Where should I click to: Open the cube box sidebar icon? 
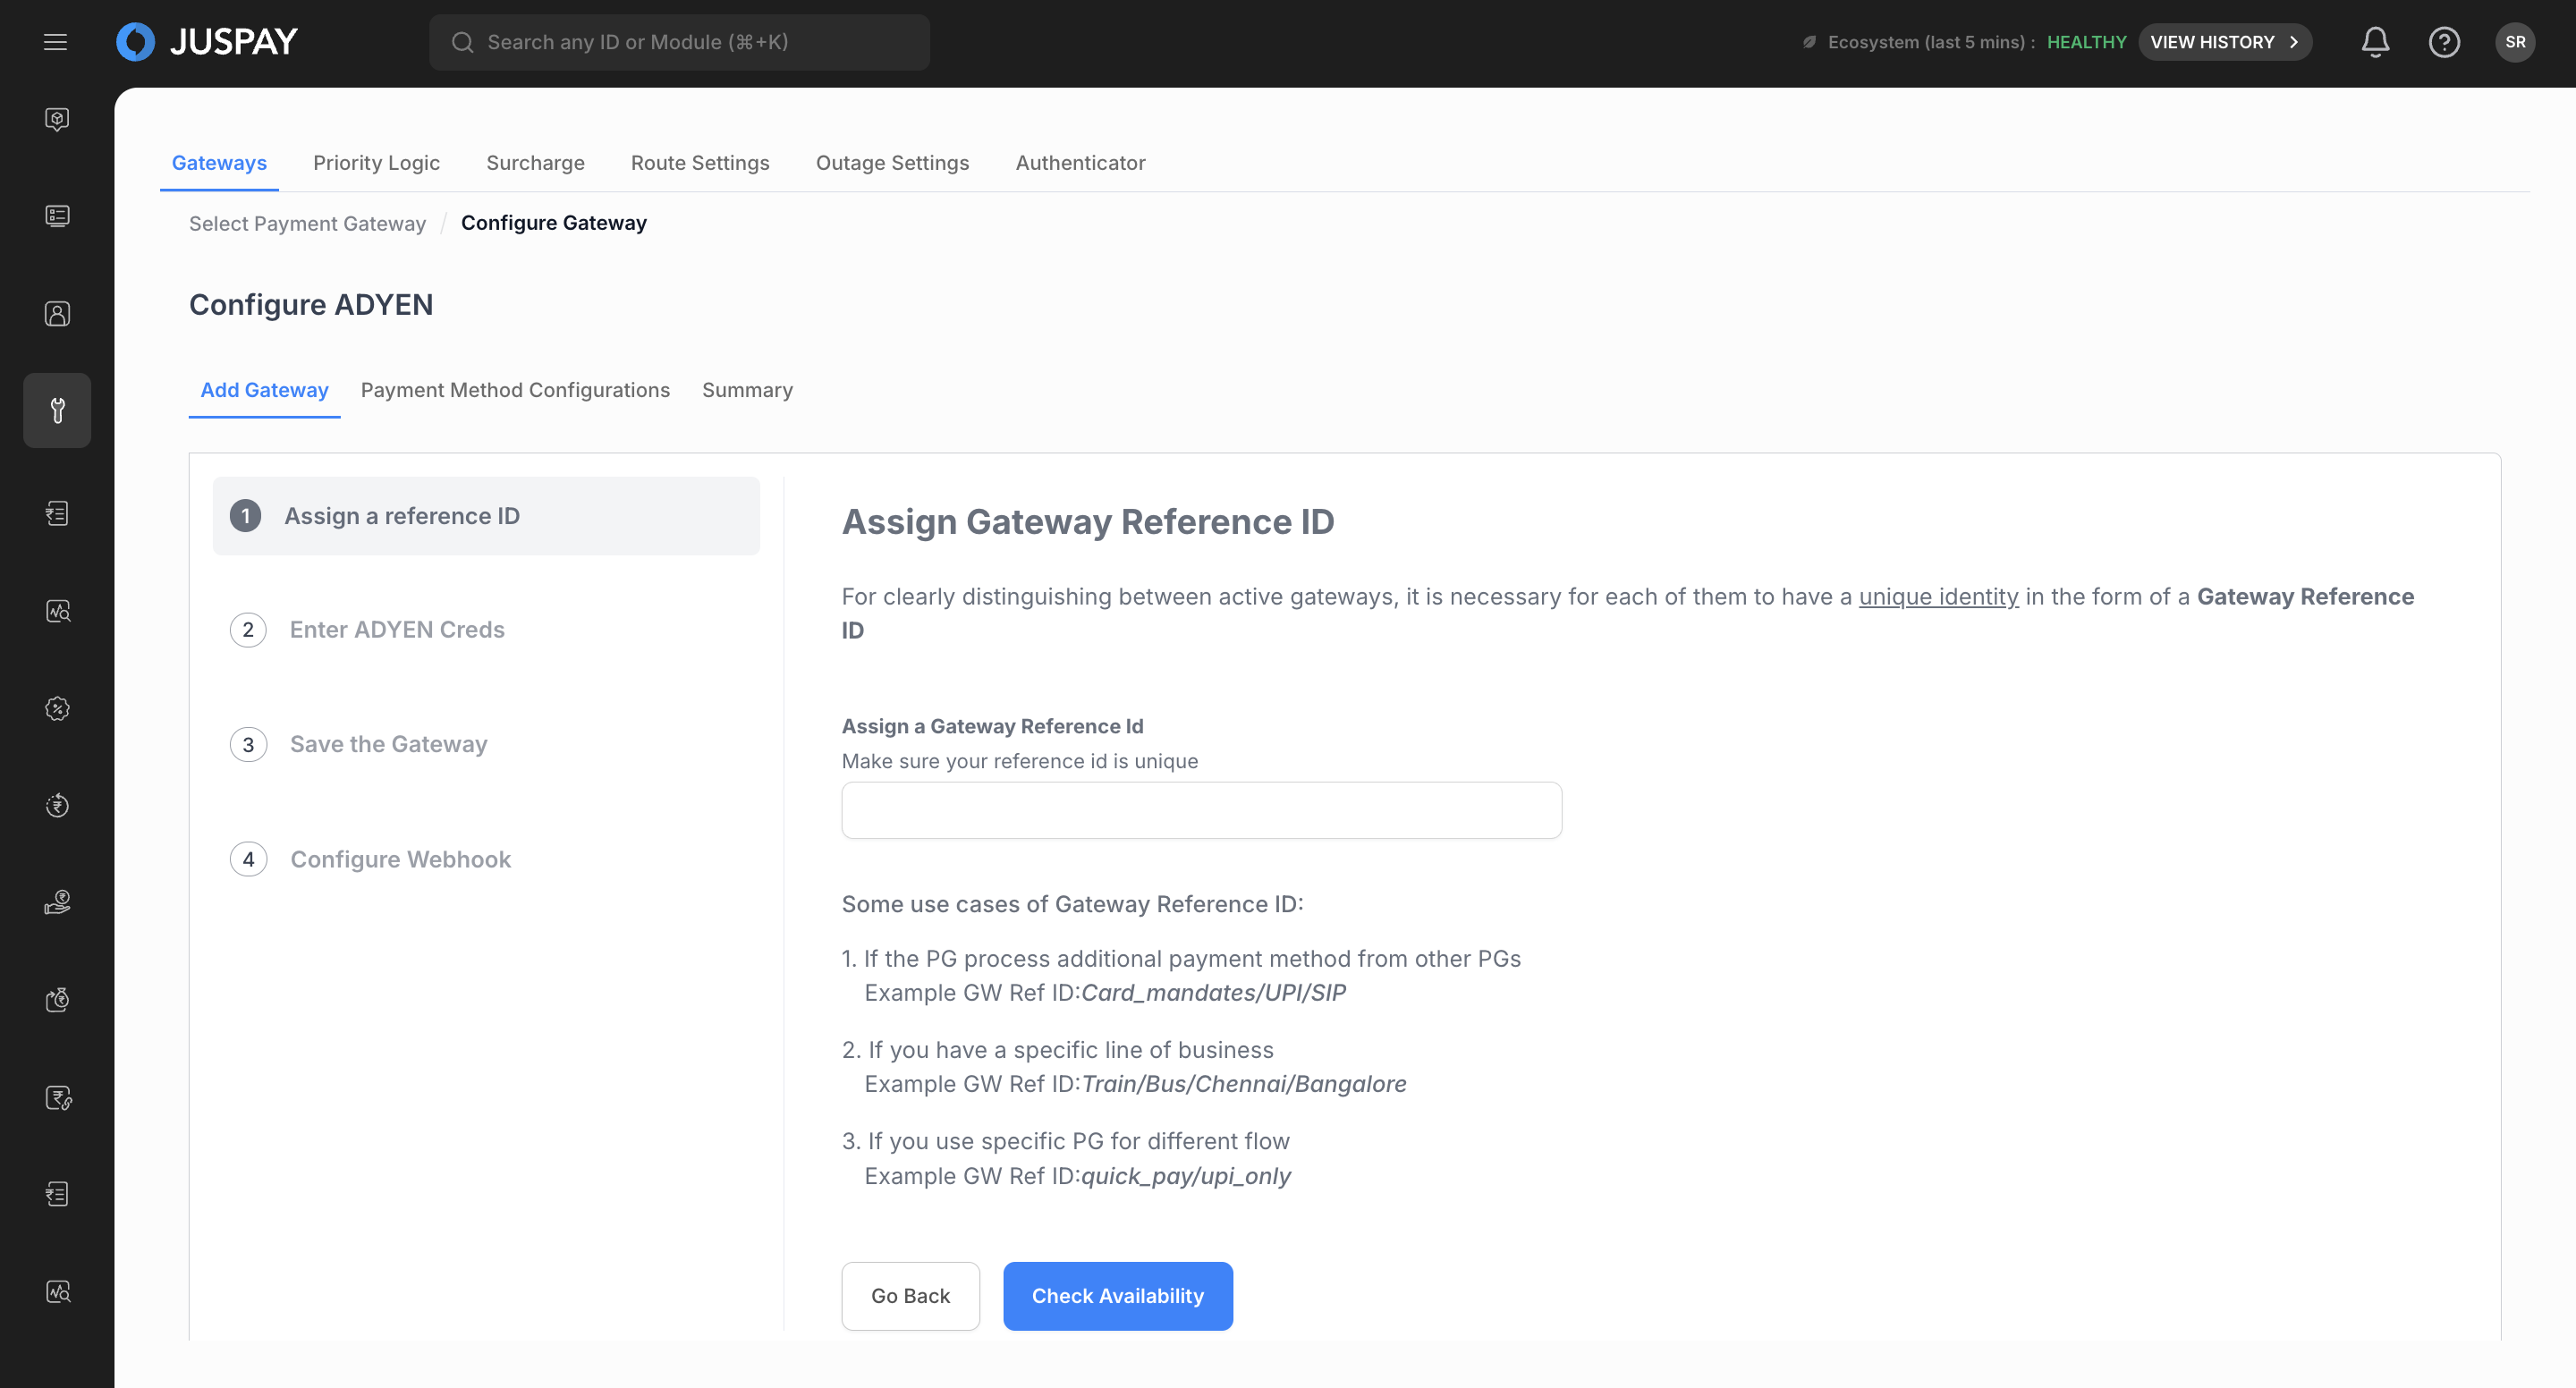pyautogui.click(x=57, y=120)
